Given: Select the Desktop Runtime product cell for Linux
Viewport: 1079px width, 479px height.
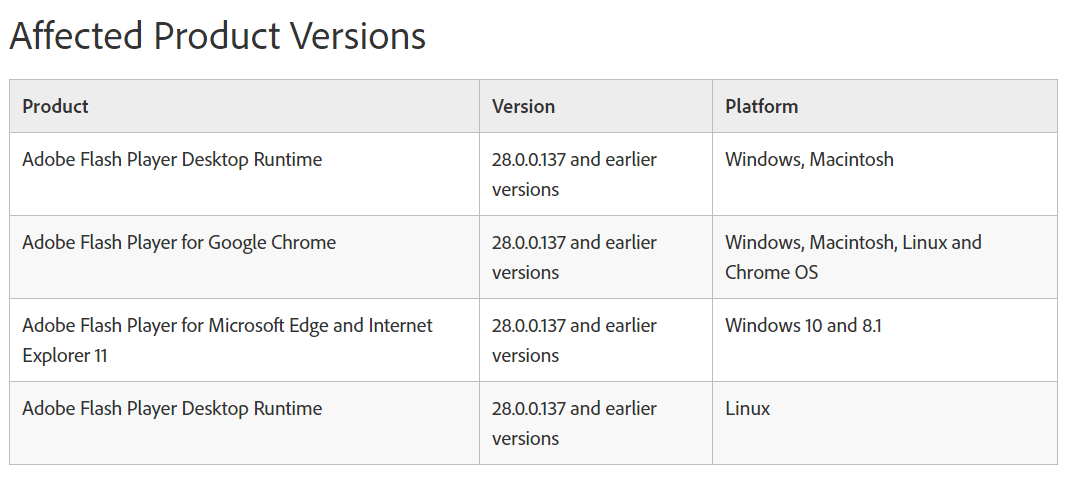Looking at the screenshot, I should click(172, 408).
